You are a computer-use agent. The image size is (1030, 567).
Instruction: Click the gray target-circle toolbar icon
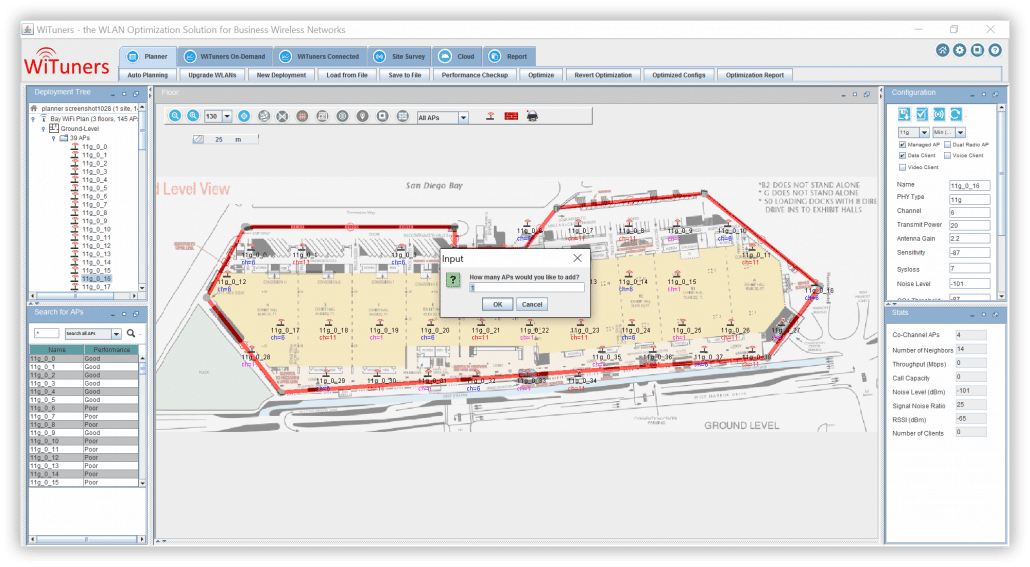[x=342, y=116]
